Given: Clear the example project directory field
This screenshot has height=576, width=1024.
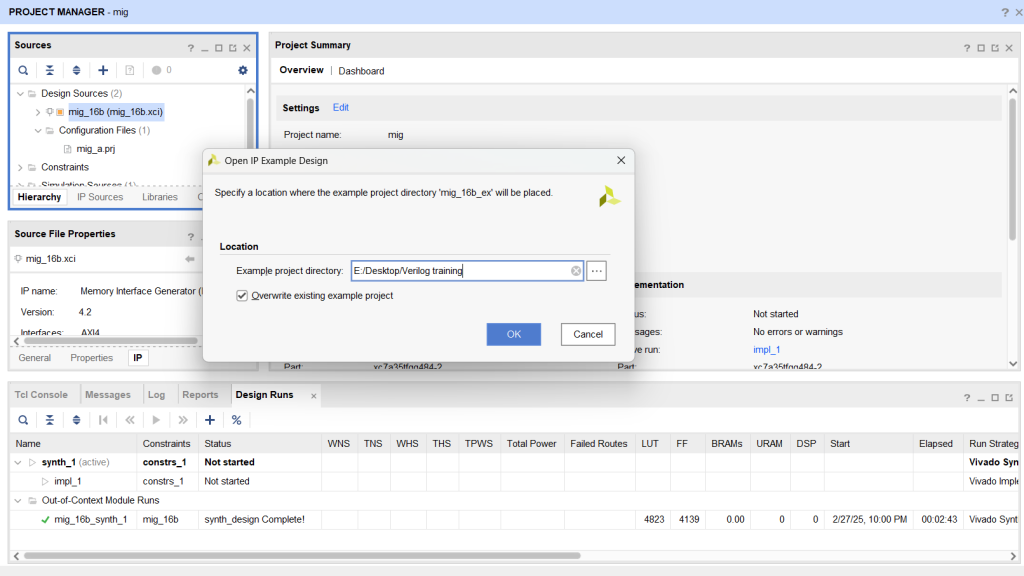Looking at the screenshot, I should 576,271.
